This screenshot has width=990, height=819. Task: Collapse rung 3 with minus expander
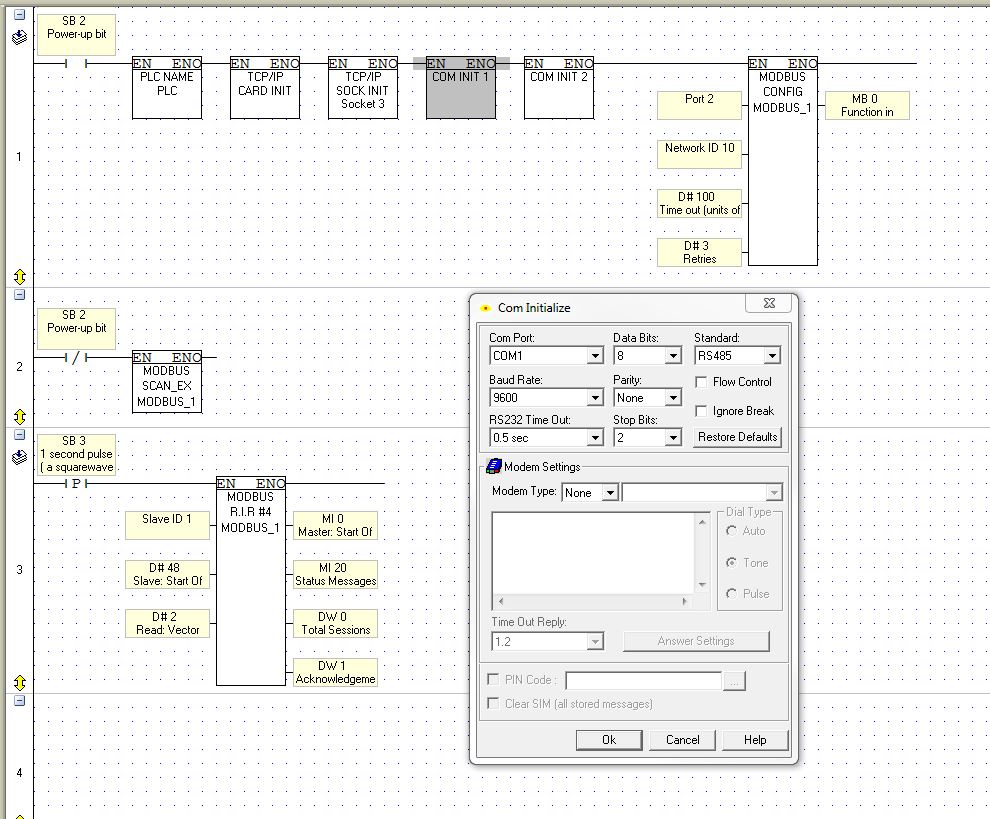(20, 434)
